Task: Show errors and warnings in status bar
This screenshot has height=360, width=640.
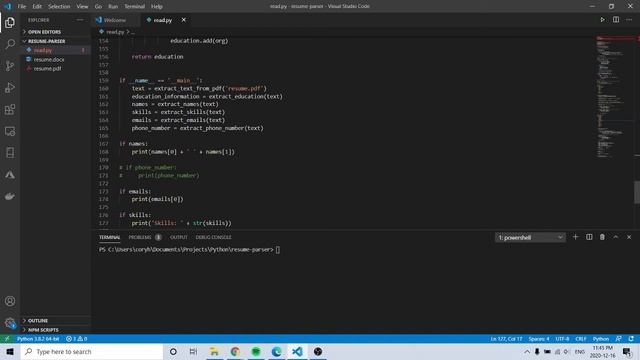Action: pos(76,339)
